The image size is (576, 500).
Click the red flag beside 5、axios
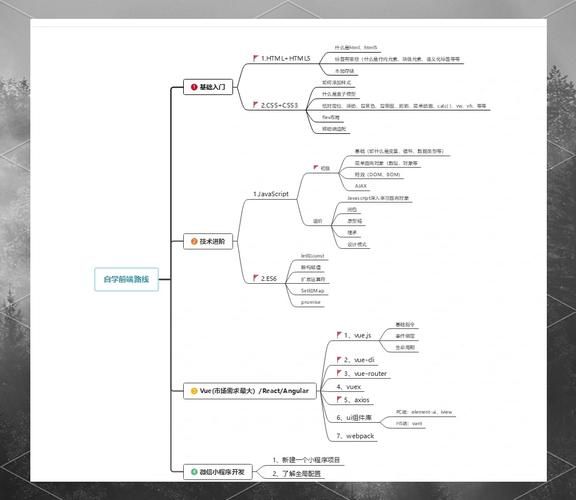[x=339, y=399]
